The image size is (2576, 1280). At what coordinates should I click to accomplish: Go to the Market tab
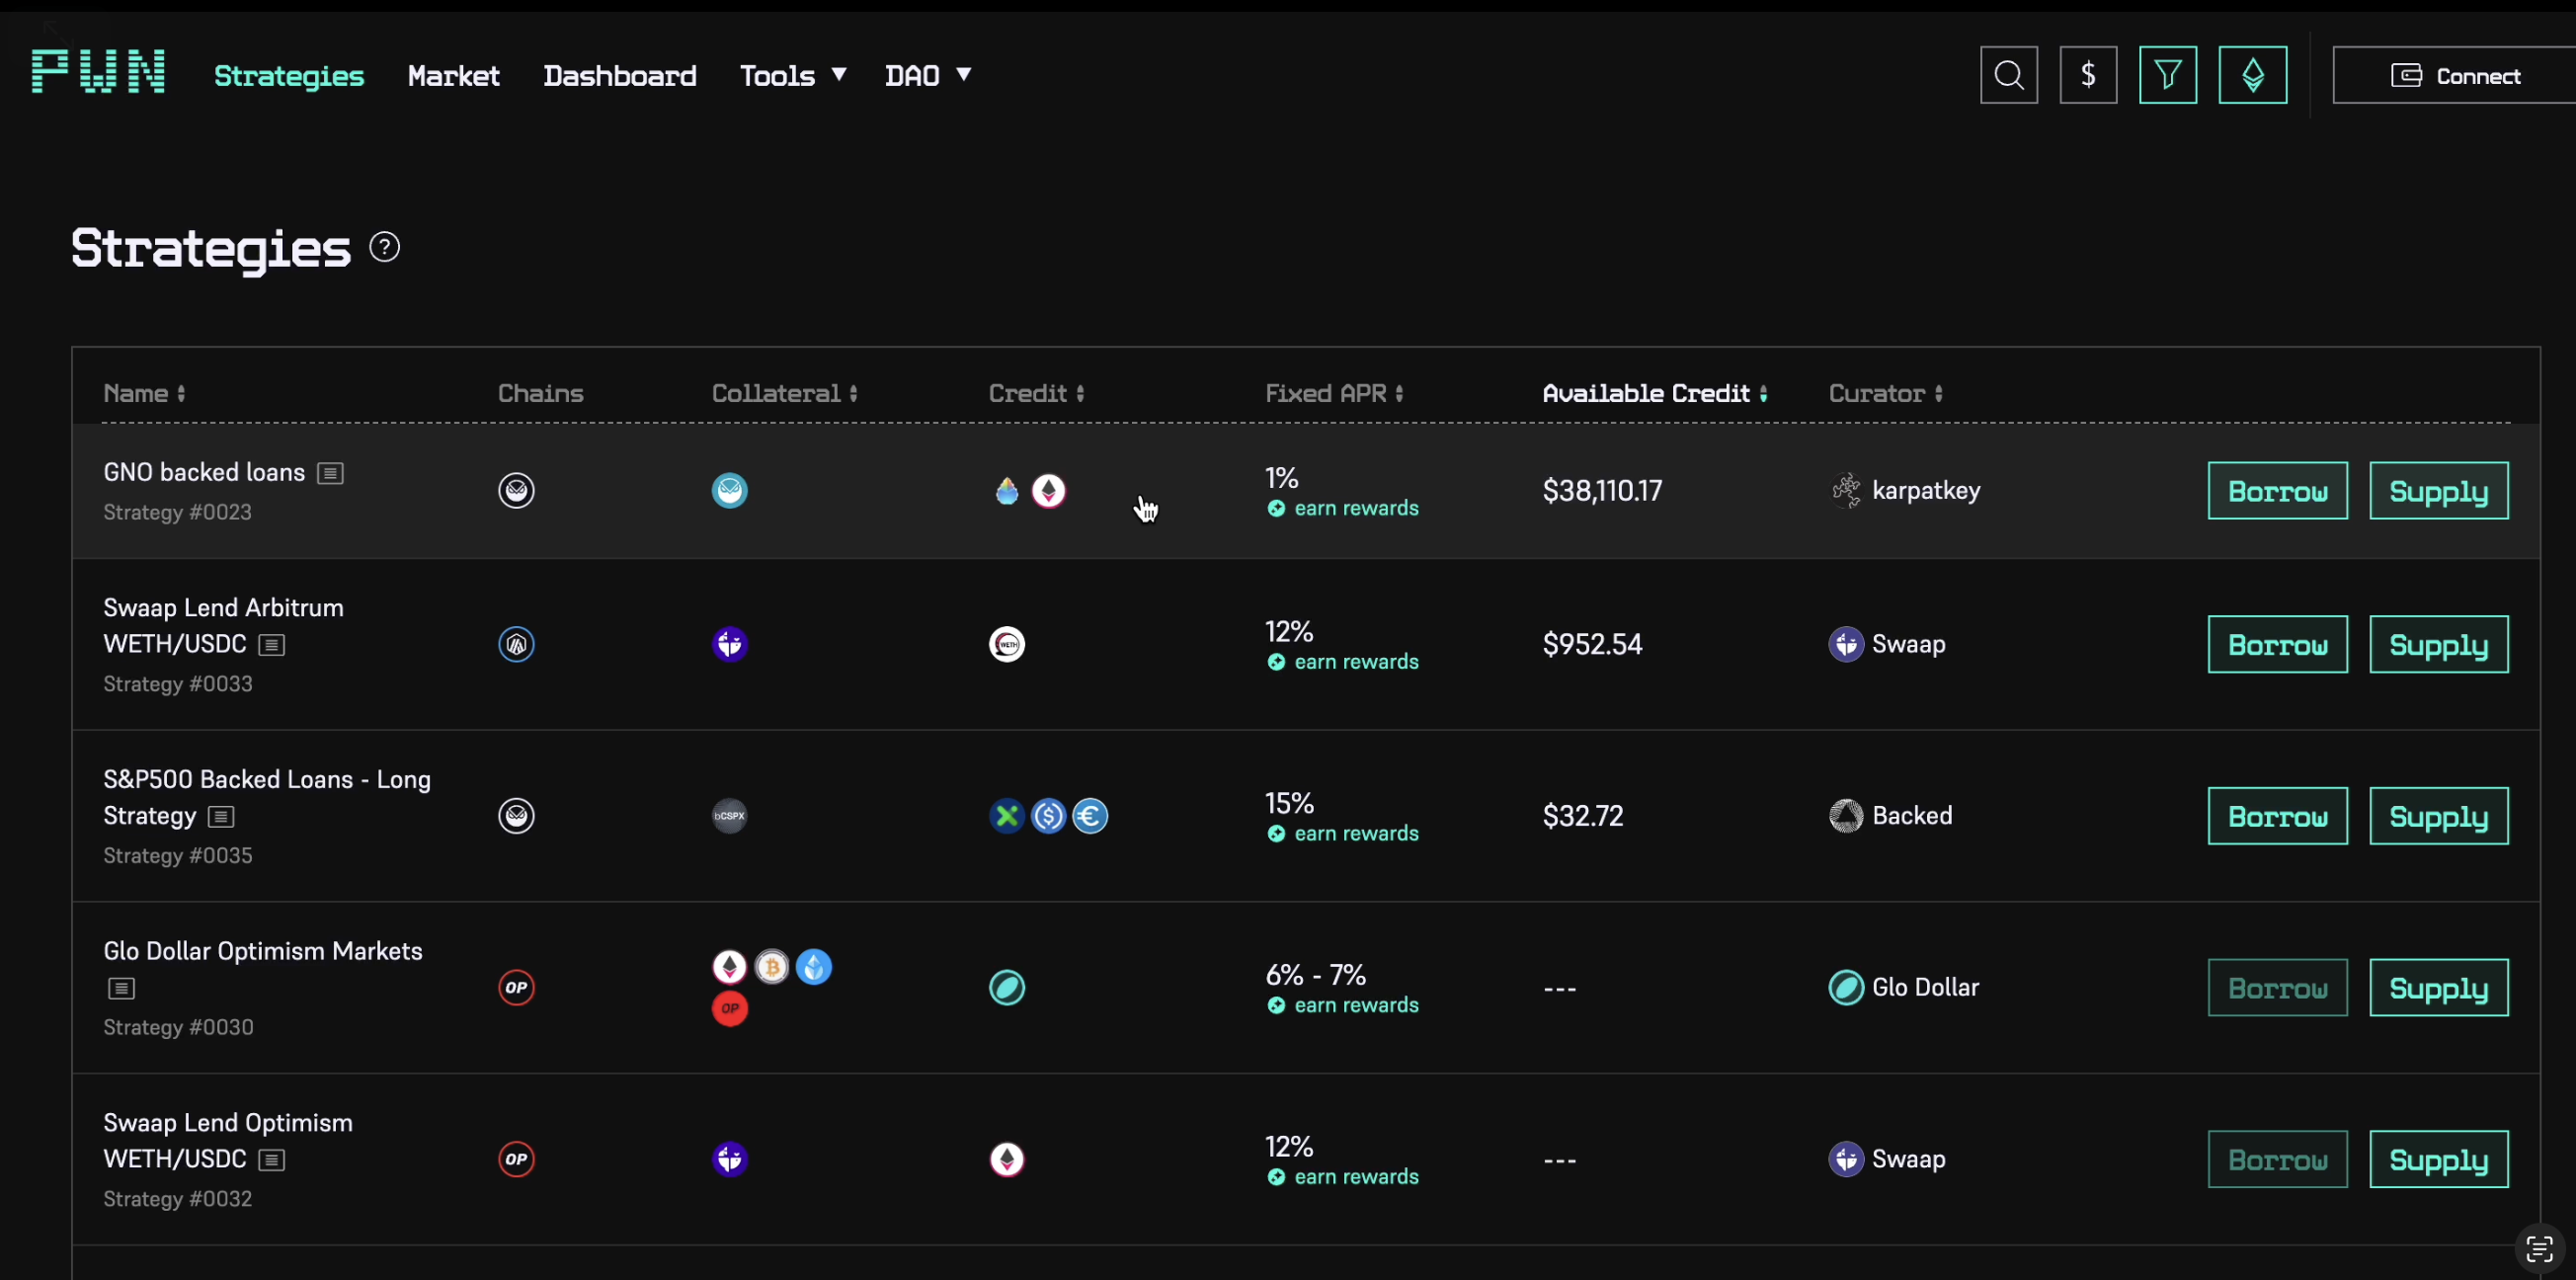[453, 75]
